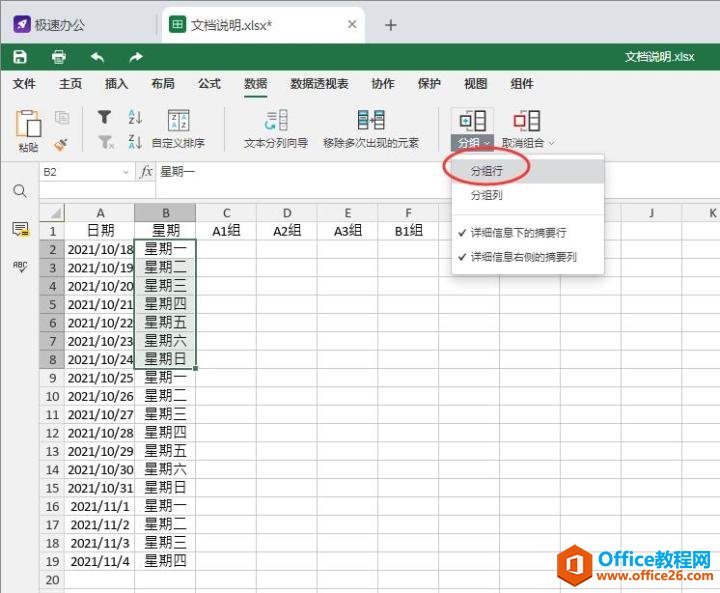This screenshot has width=720, height=593.
Task: Apply the Filter funnel icon
Action: pos(105,117)
